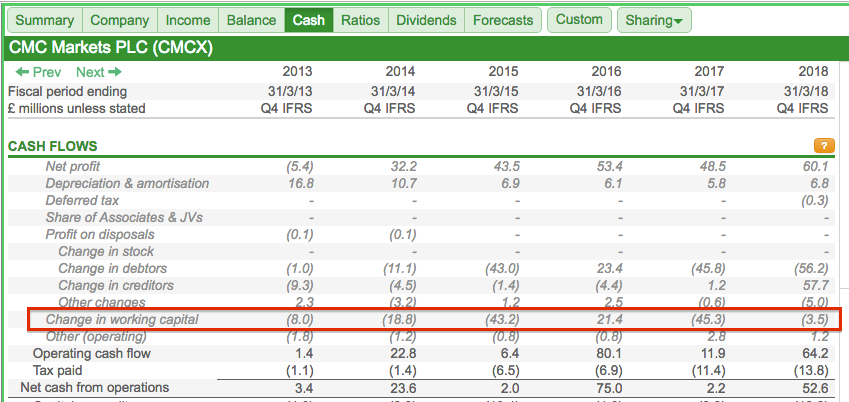
Task: Select the 2018 column header
Action: 813,72
